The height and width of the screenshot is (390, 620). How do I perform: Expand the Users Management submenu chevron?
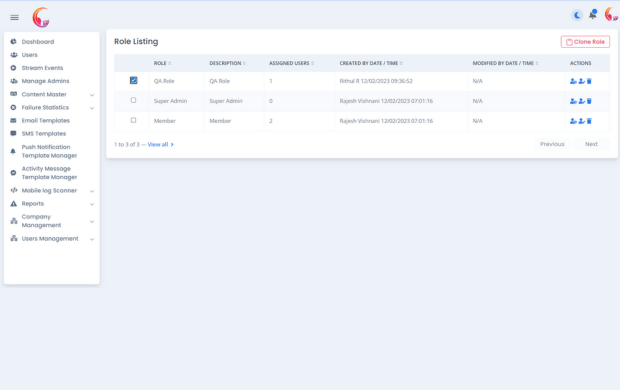(x=92, y=239)
